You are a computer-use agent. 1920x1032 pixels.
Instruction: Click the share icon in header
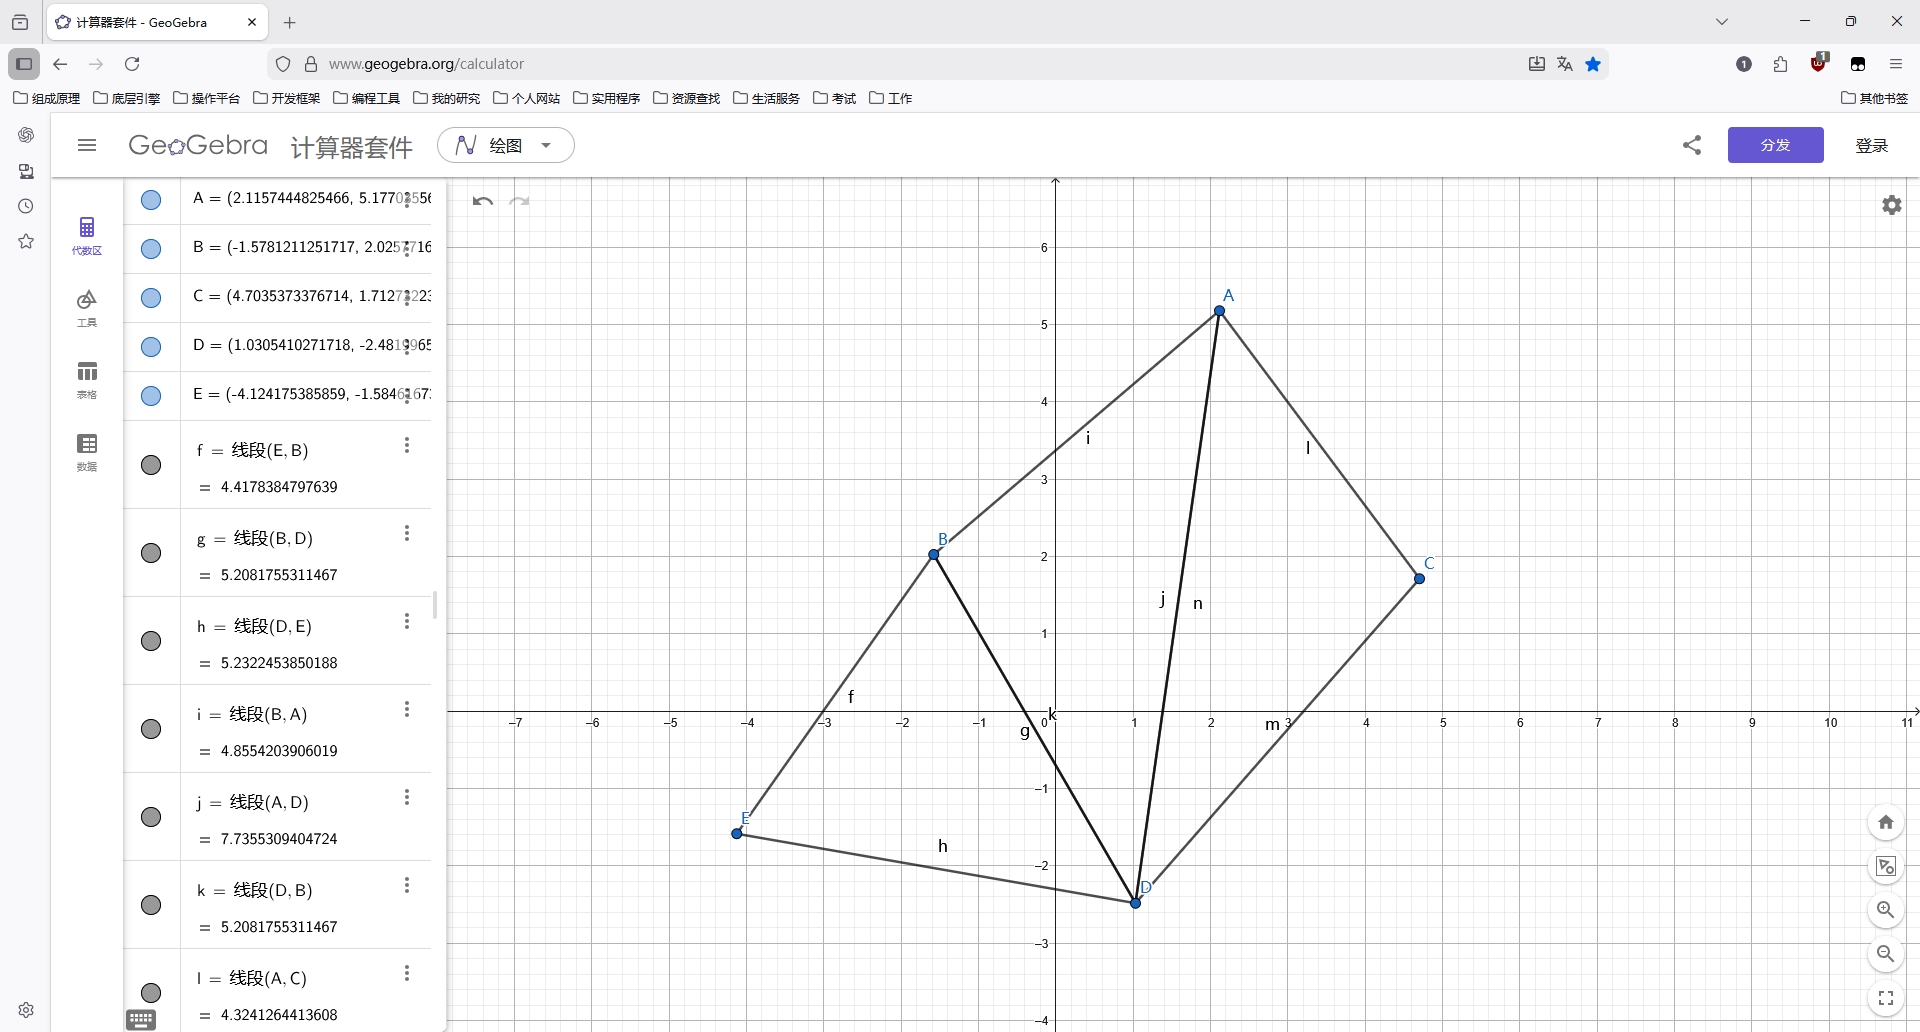click(1692, 145)
